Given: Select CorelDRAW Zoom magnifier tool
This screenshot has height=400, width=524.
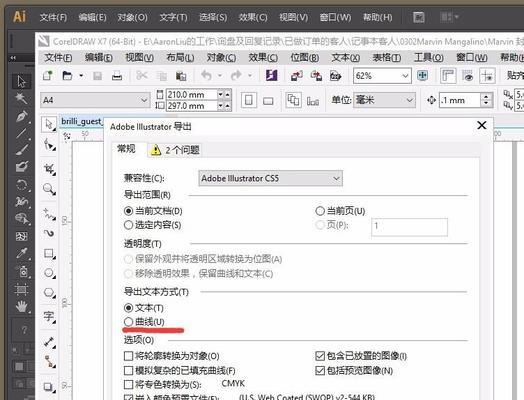Looking at the screenshot, I should click(49, 189).
